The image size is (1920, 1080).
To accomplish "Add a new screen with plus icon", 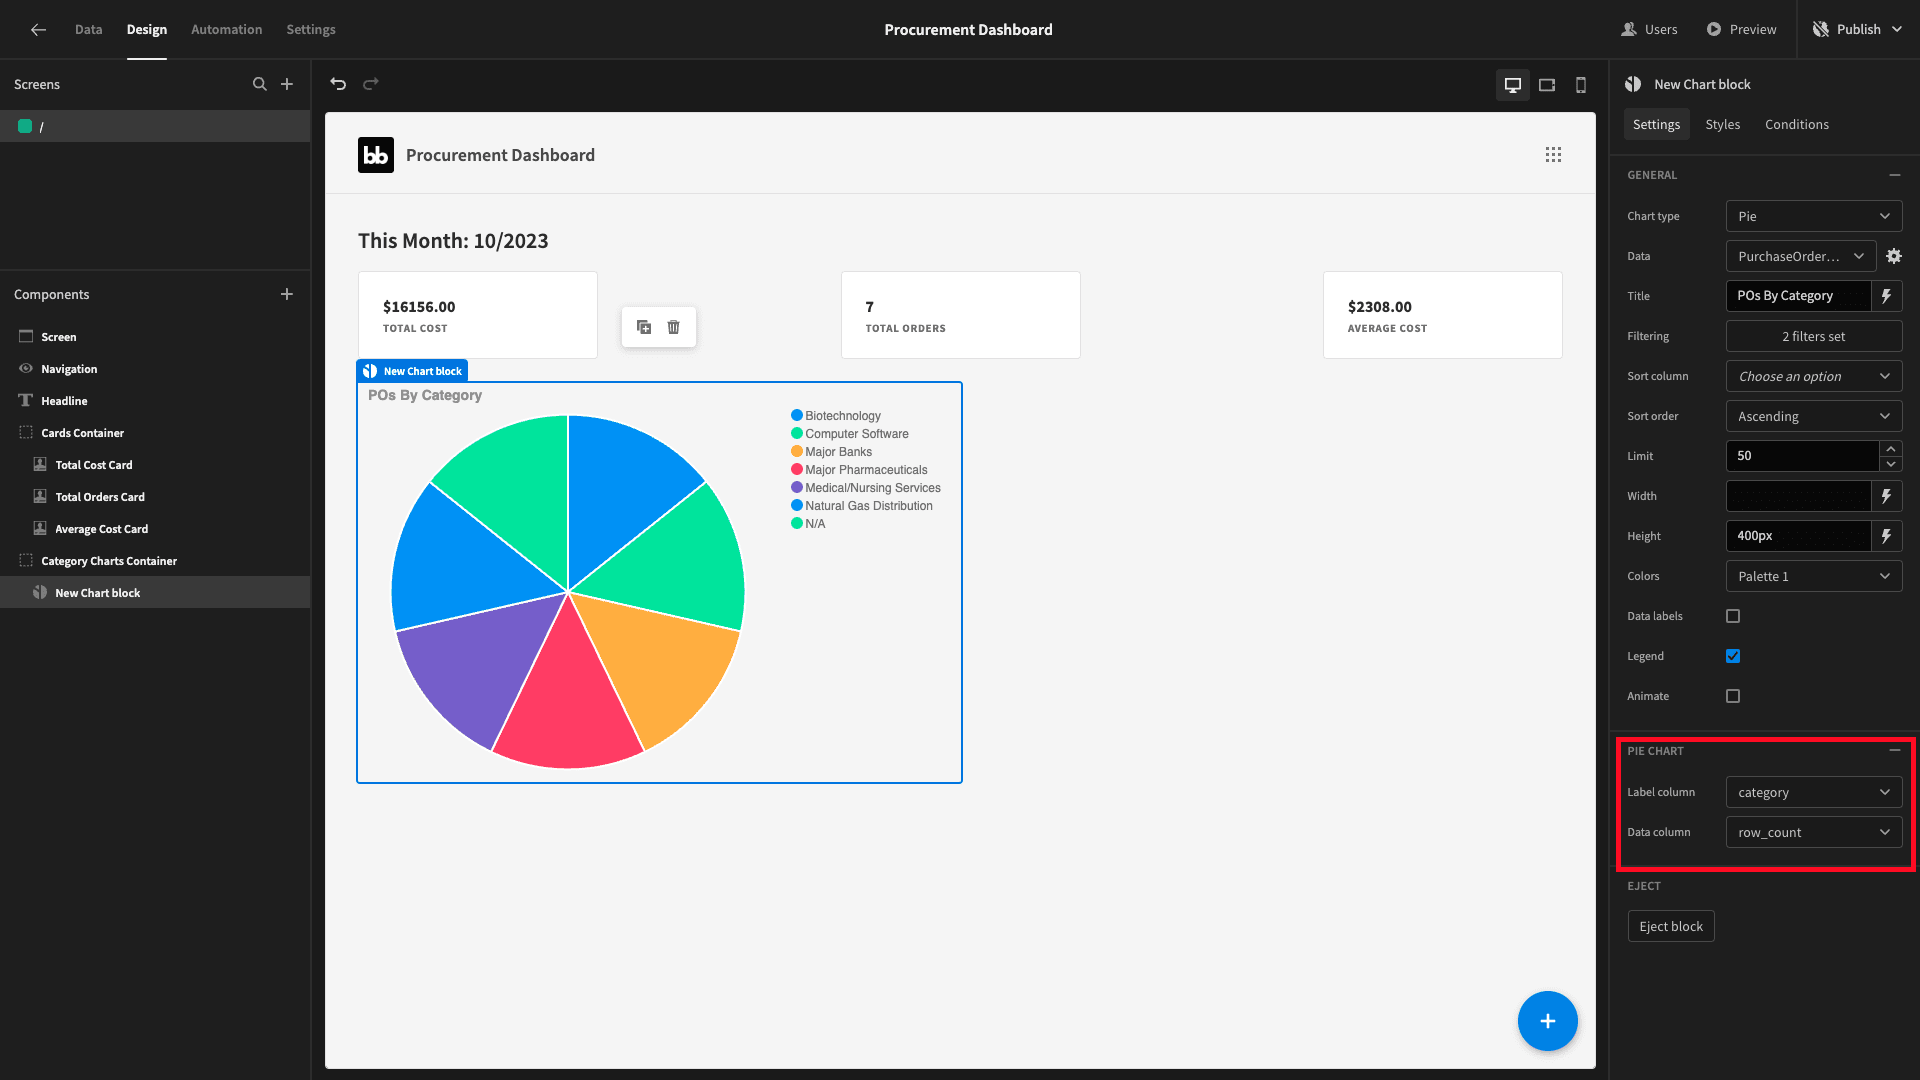I will pos(287,84).
